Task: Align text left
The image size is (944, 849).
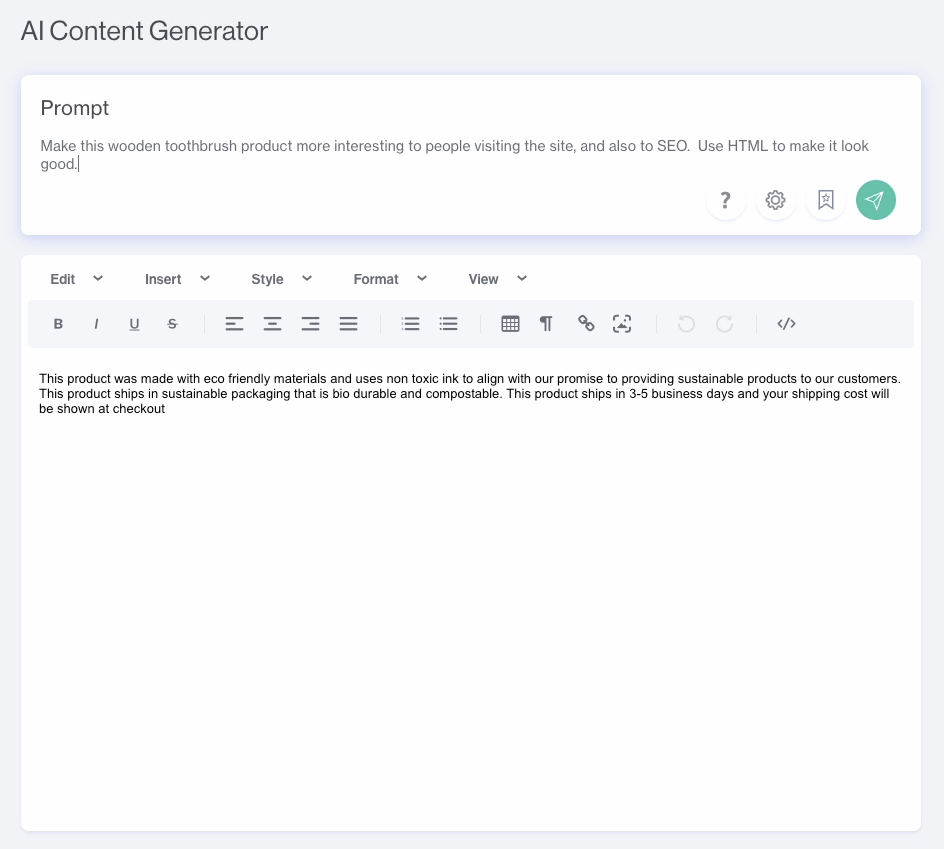Action: tap(234, 324)
